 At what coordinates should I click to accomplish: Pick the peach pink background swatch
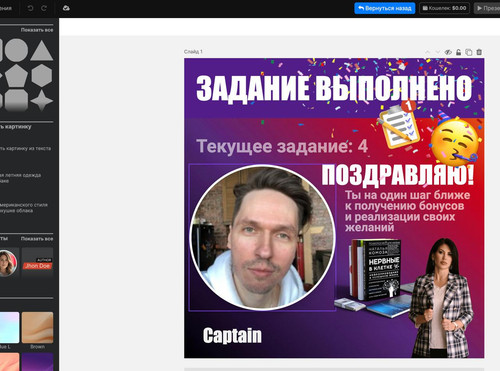(x=9, y=362)
